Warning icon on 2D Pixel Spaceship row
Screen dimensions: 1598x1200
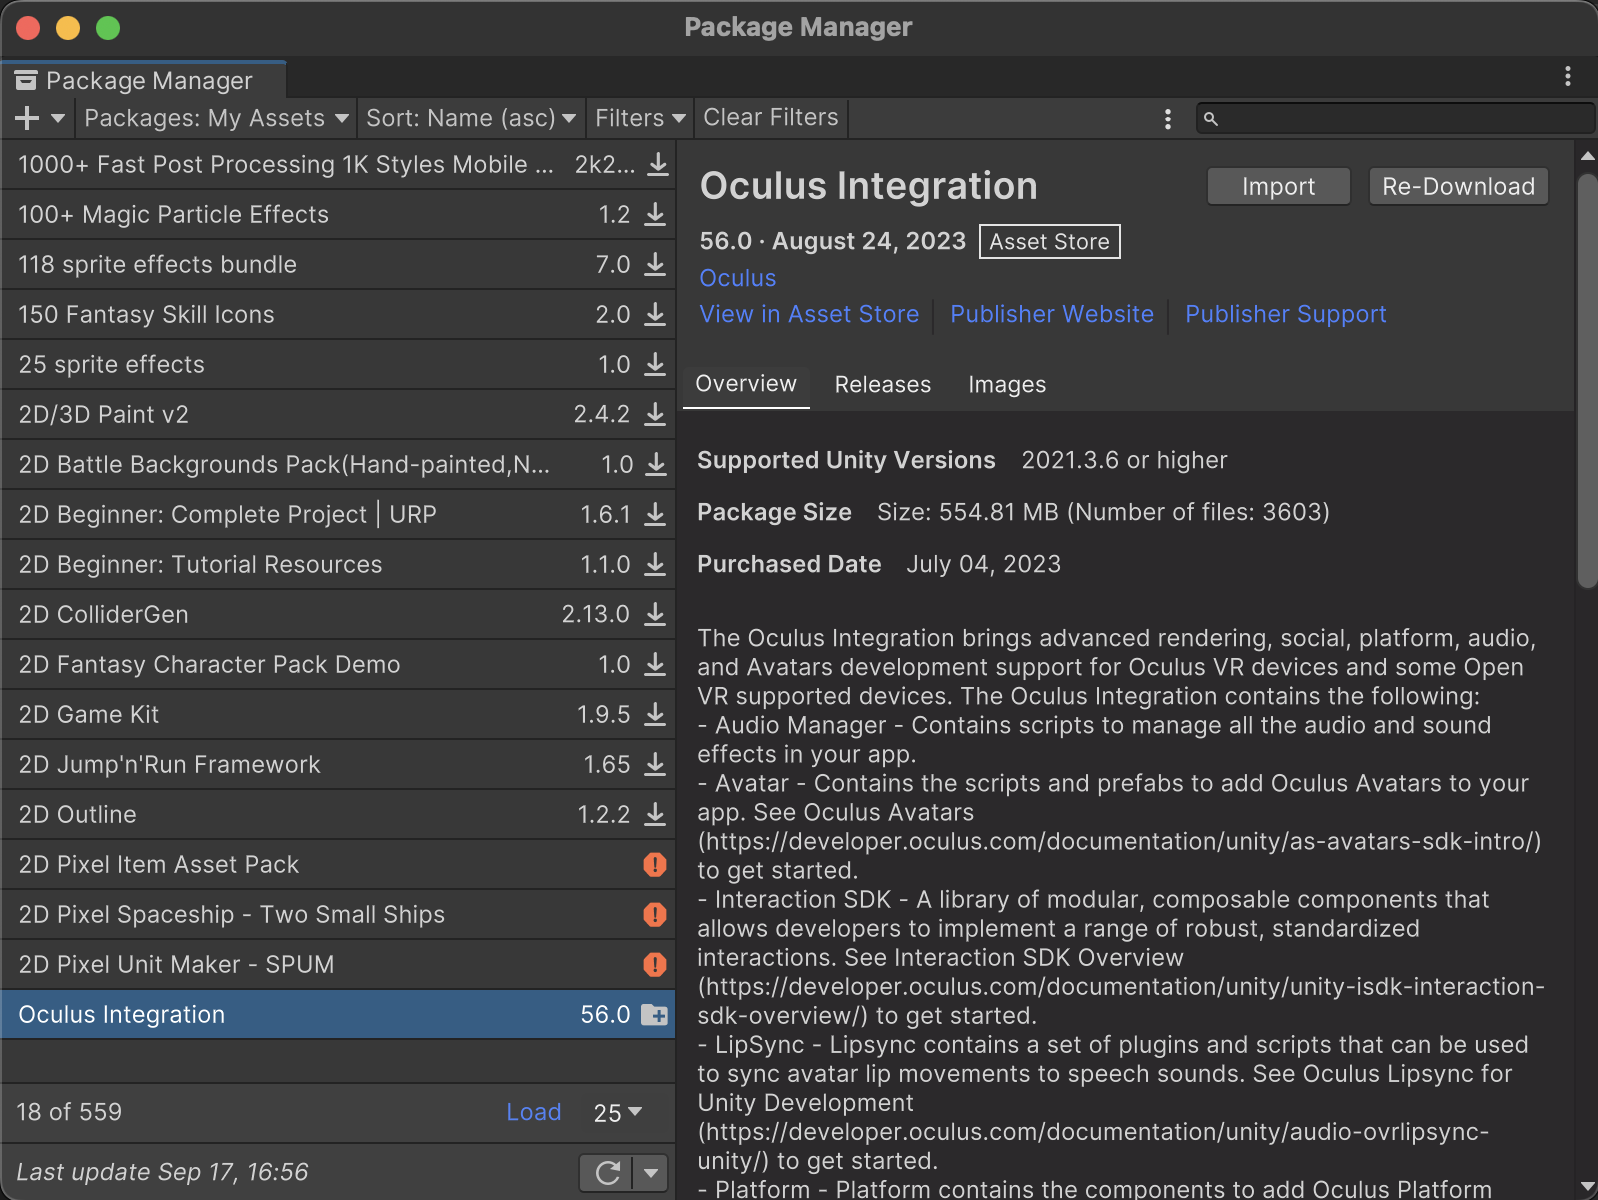655,914
